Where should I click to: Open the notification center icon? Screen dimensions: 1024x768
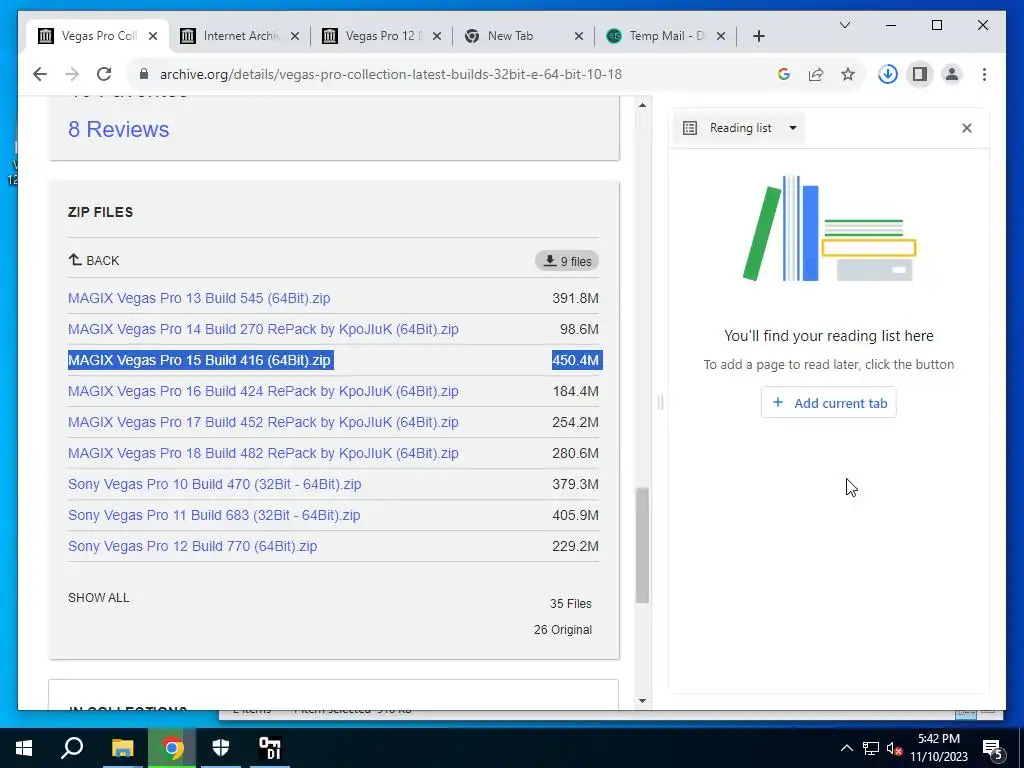click(992, 749)
